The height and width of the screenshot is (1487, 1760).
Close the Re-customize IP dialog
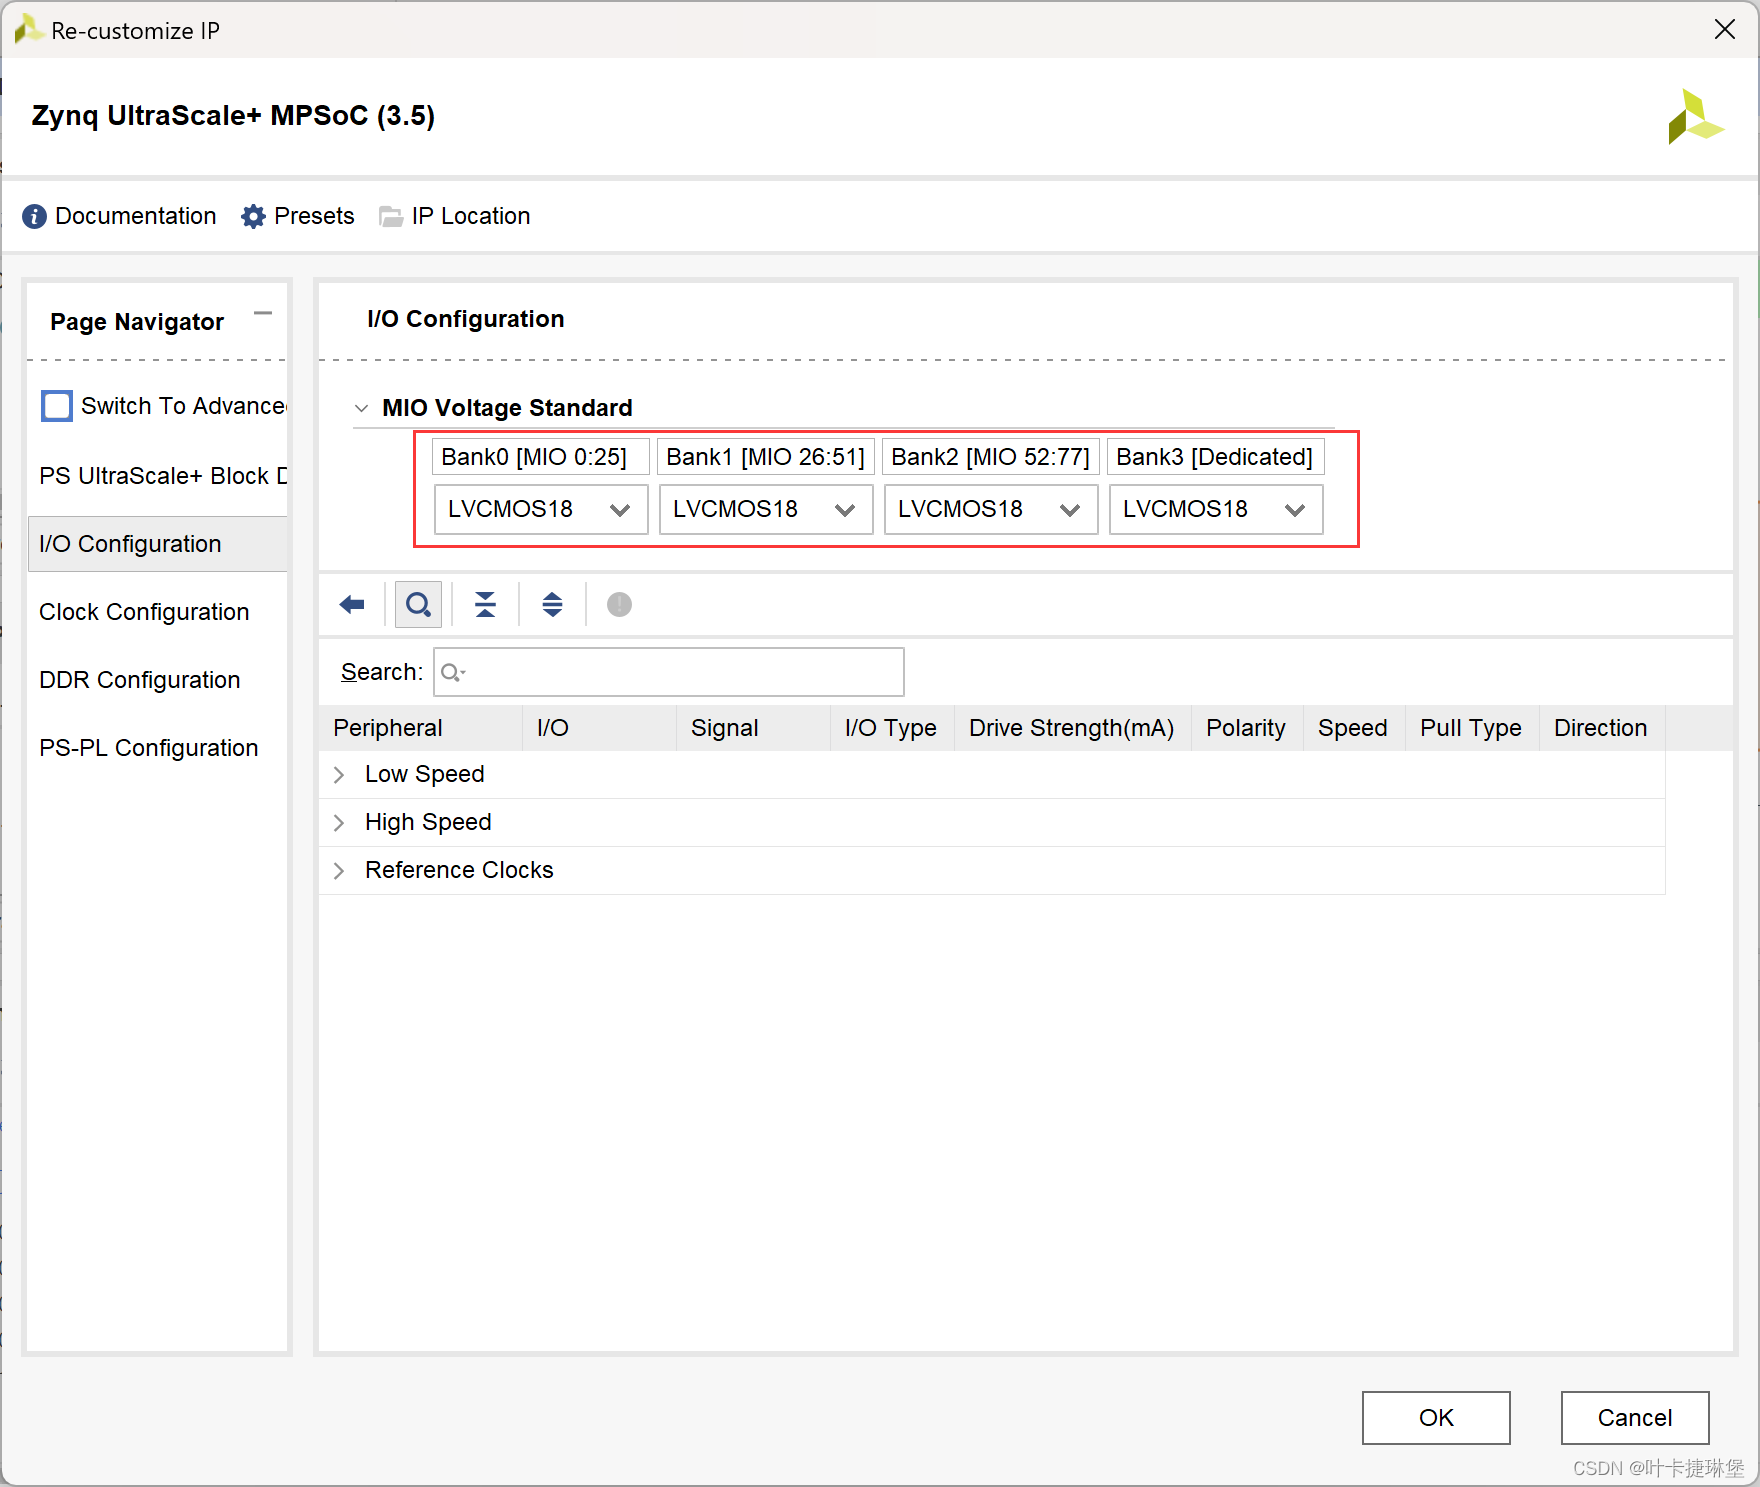(1725, 30)
